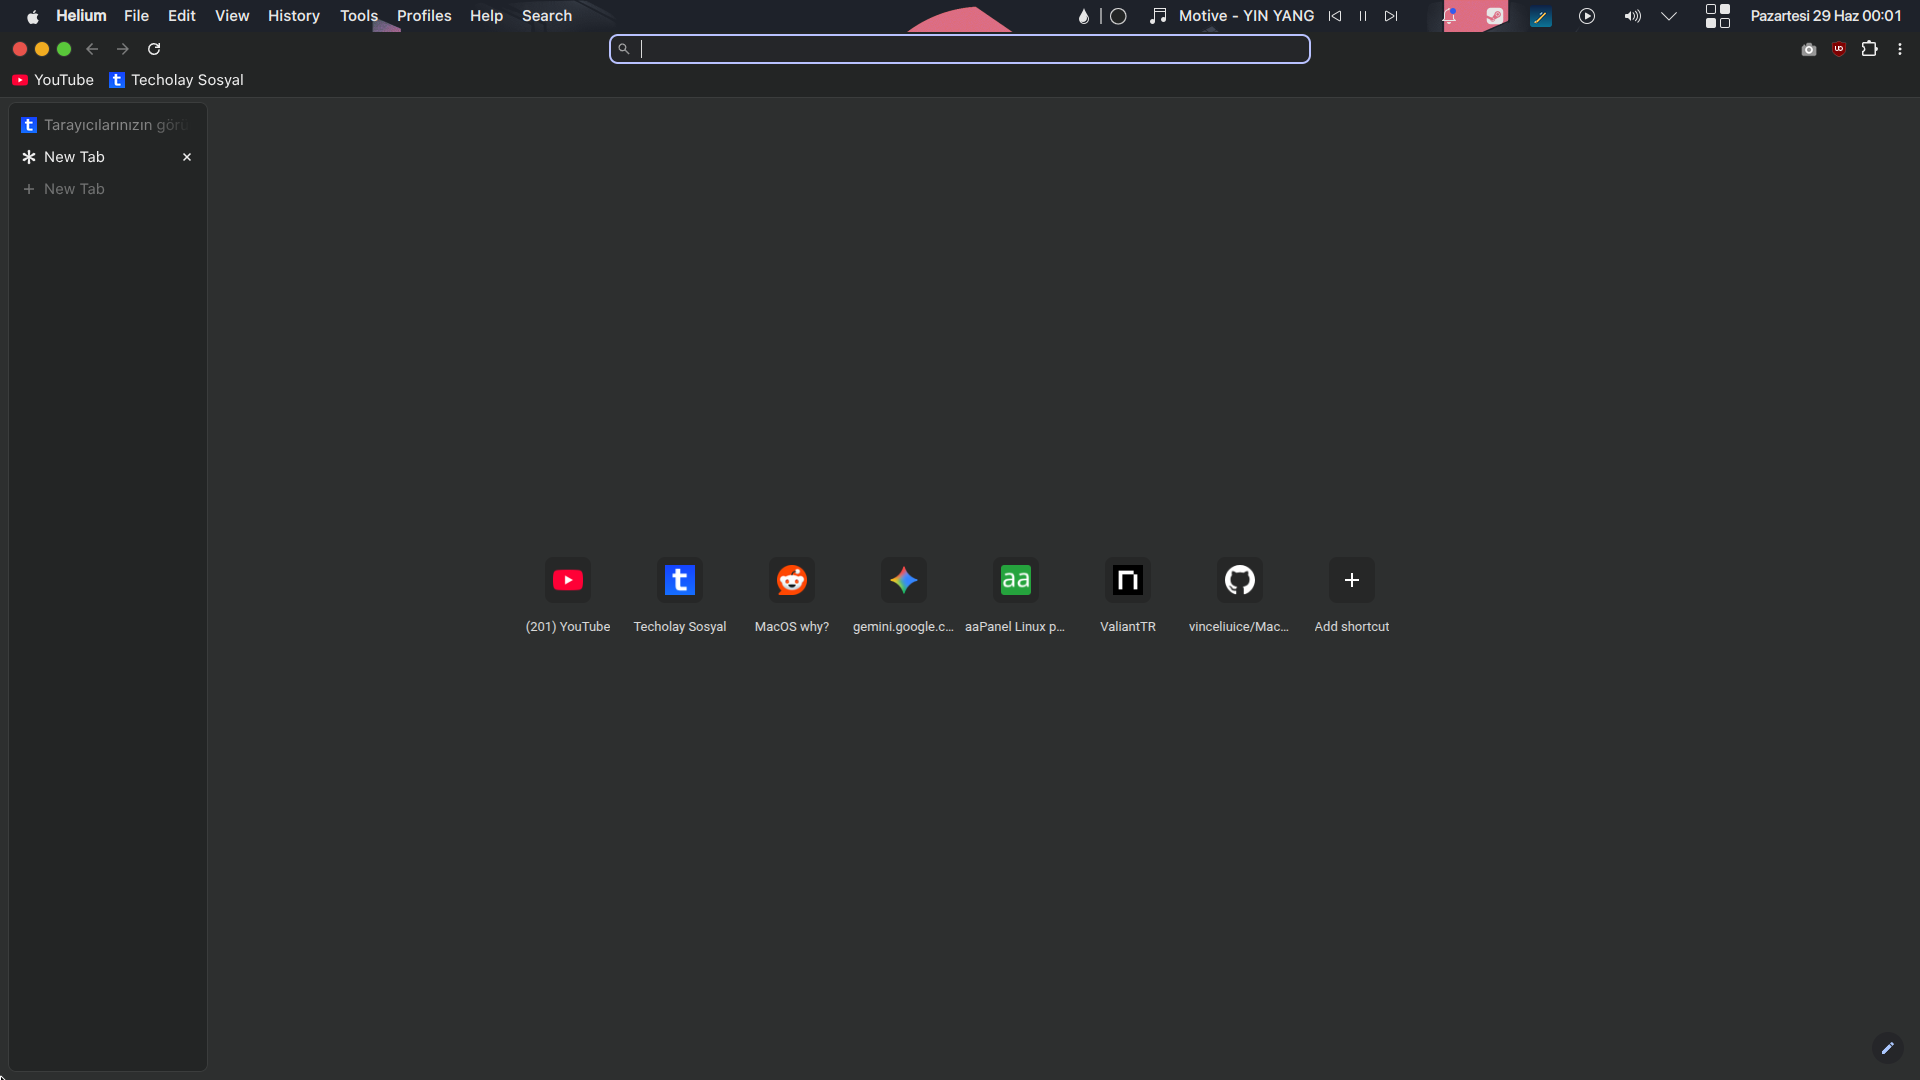Pause the Motive - YIN YANG track

(1363, 16)
